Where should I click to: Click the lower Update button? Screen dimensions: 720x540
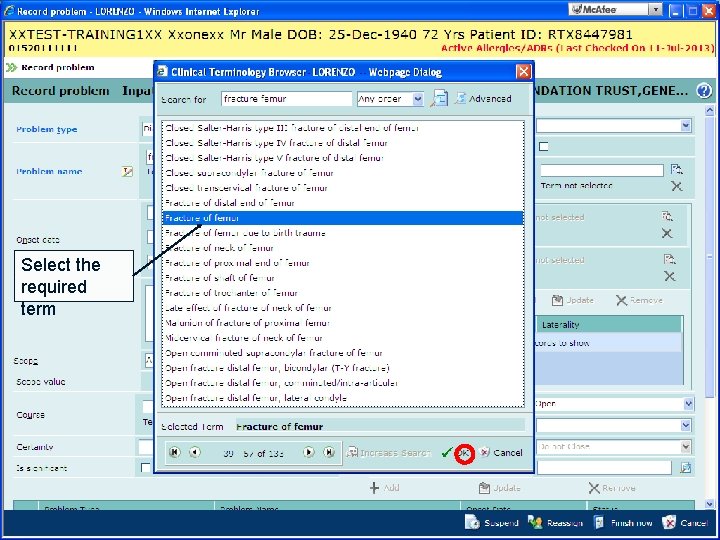coord(500,488)
